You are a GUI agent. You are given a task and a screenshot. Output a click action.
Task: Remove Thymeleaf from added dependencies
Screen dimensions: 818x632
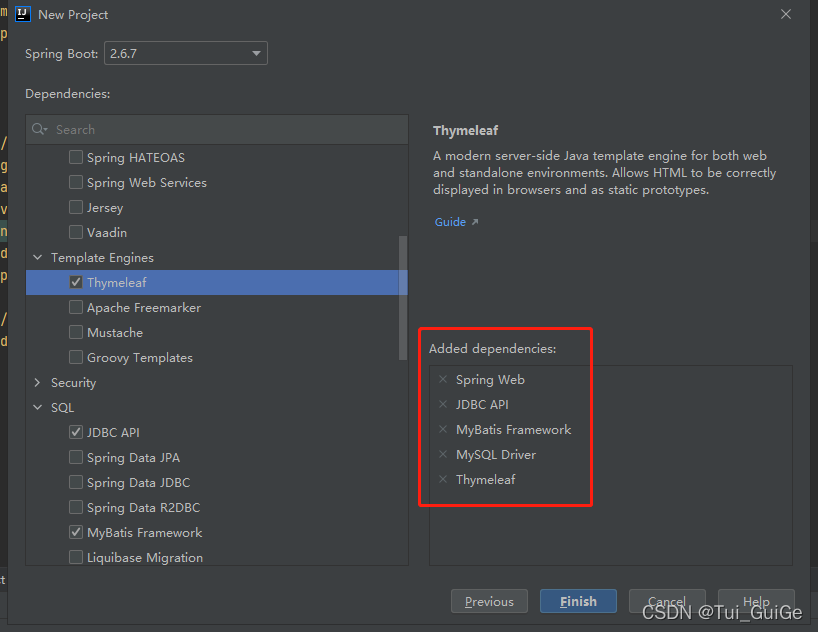[443, 479]
